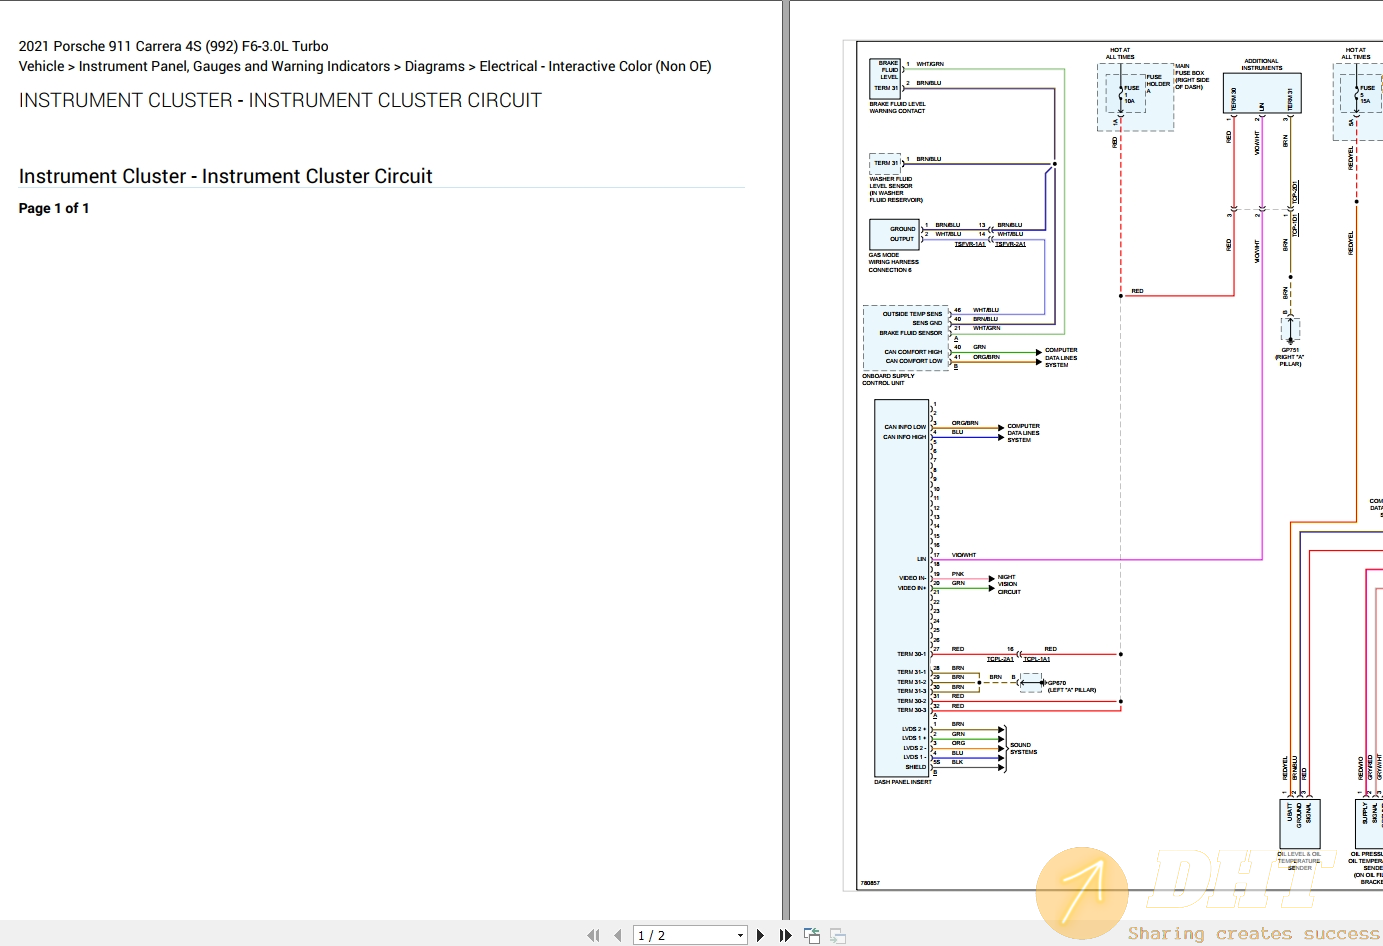Click the 'ONBOARD SUPPLY CONTROL UNIT' label
The height and width of the screenshot is (946, 1383).
point(888,379)
